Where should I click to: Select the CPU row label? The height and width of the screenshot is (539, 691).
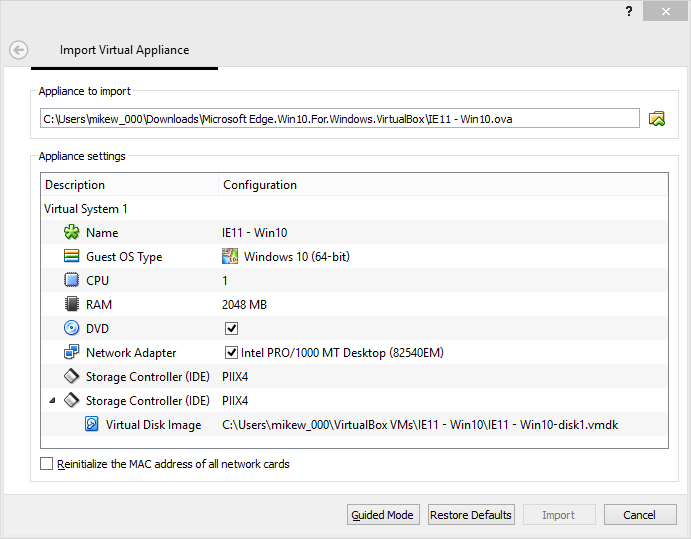point(97,280)
